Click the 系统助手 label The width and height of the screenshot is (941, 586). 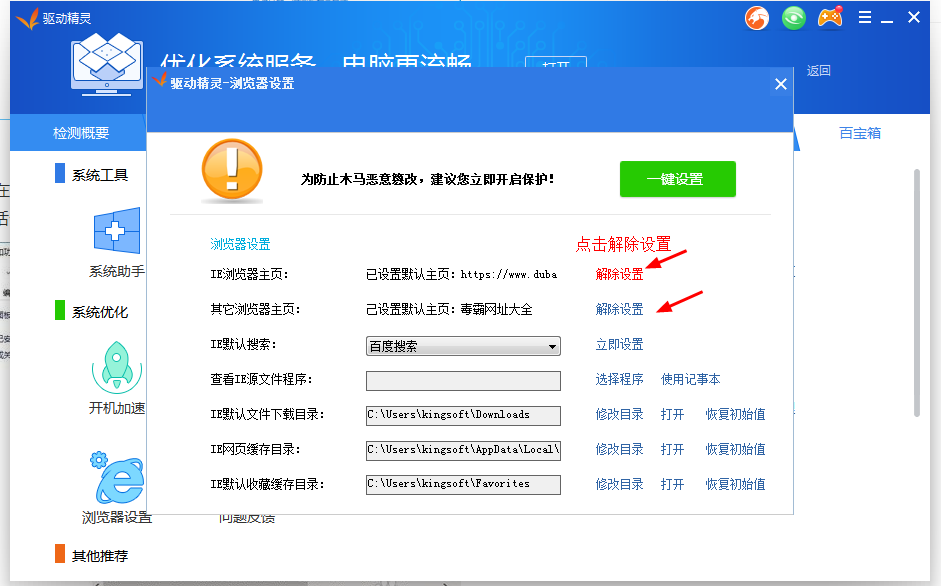click(117, 271)
